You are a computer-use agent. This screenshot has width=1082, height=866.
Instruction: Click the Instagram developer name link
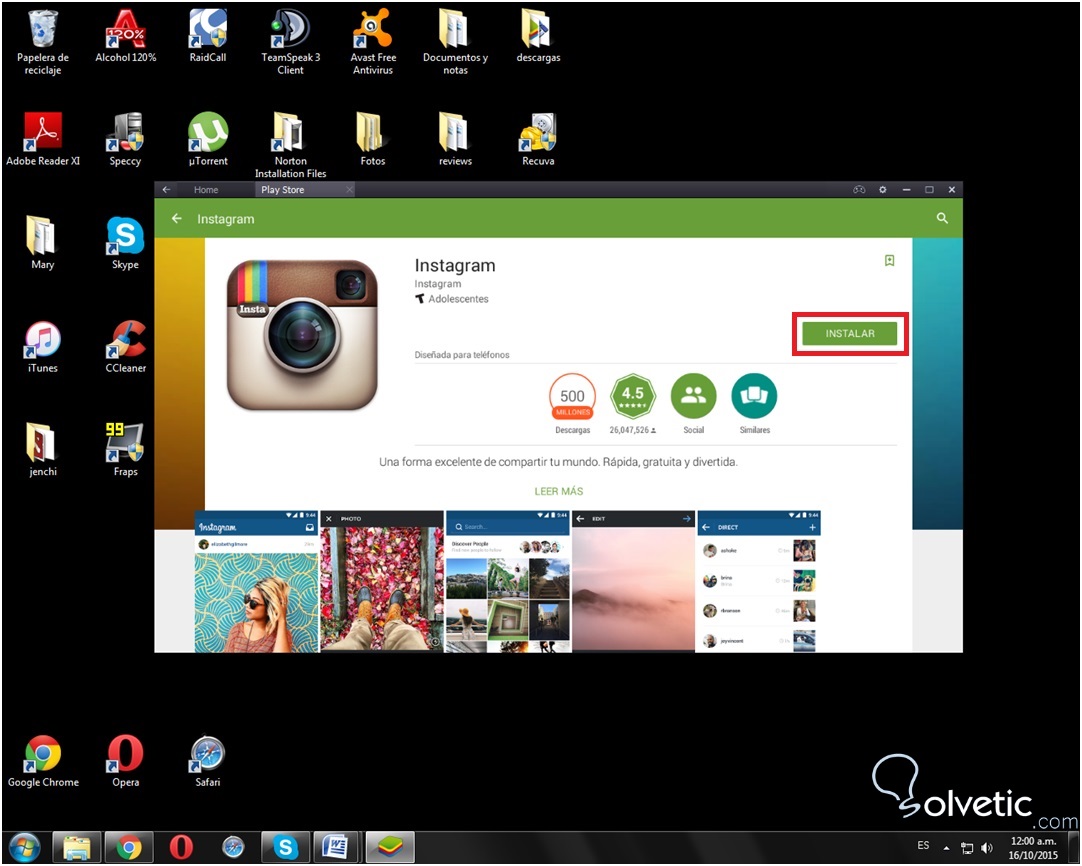tap(437, 284)
